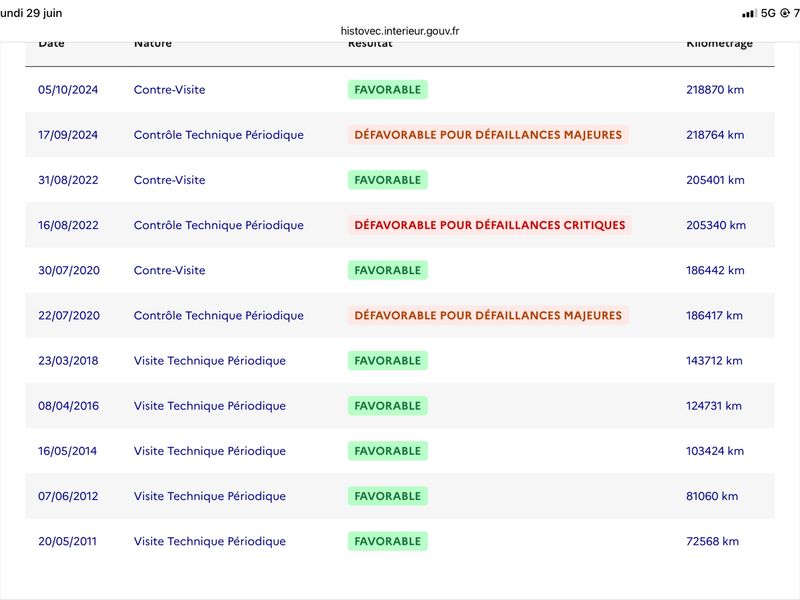The height and width of the screenshot is (600, 800).
Task: Tap the 5G signal status icon
Action: click(768, 13)
